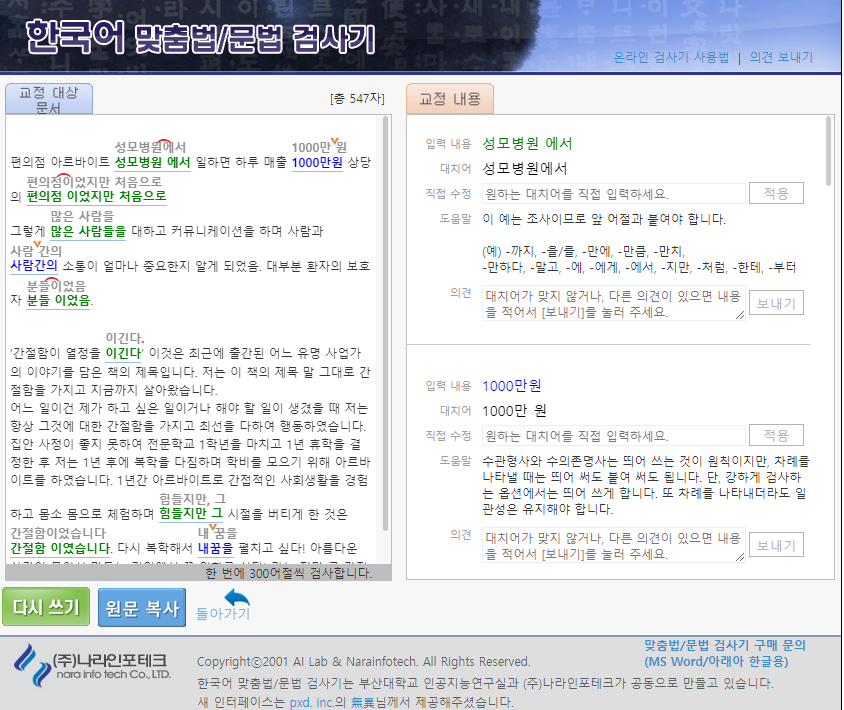Image resolution: width=844 pixels, height=710 pixels.
Task: Click input text 1000만원 in correction panel
Action: coord(511,385)
